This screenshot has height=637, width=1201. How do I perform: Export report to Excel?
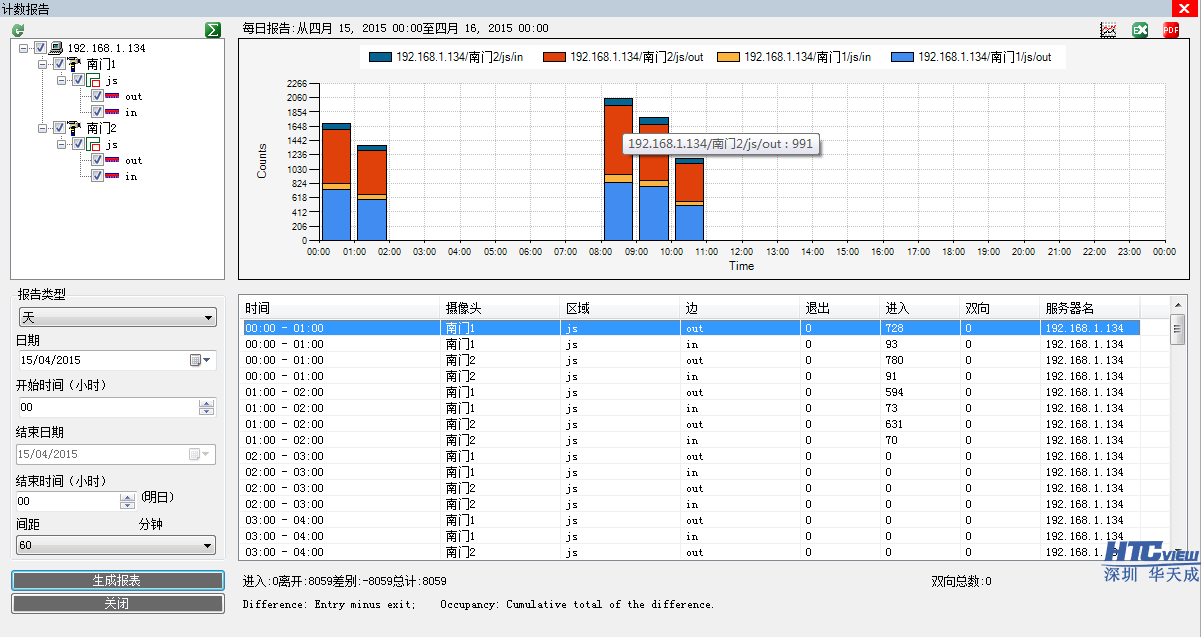click(x=1140, y=30)
